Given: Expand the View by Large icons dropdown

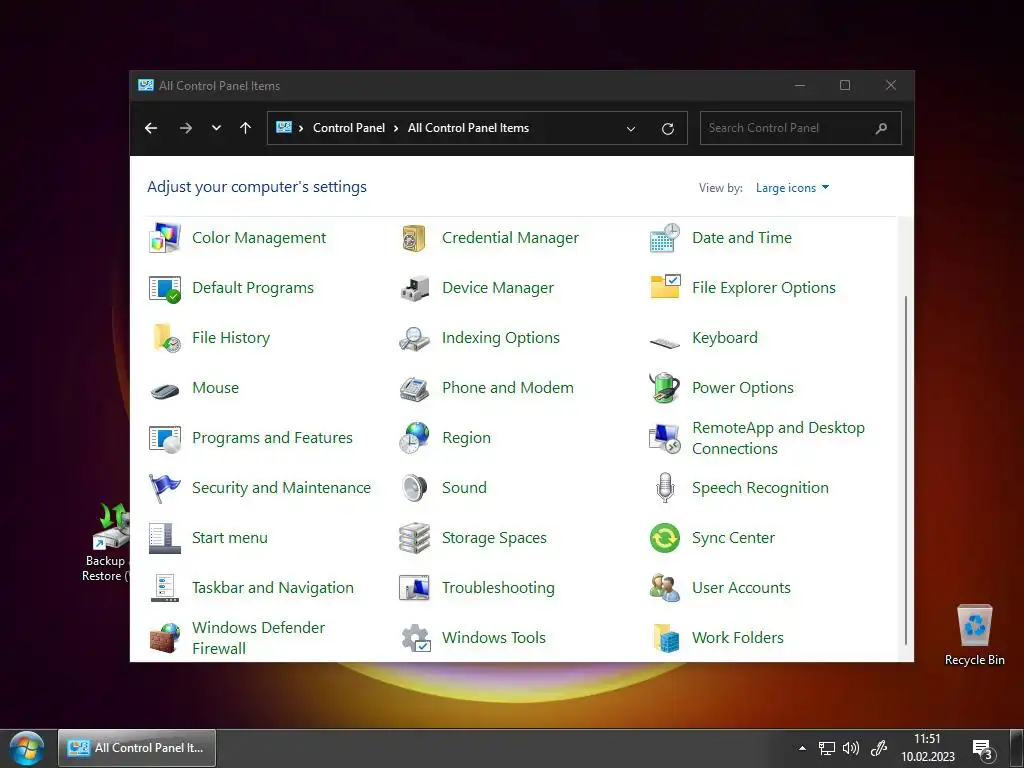Looking at the screenshot, I should coord(792,188).
